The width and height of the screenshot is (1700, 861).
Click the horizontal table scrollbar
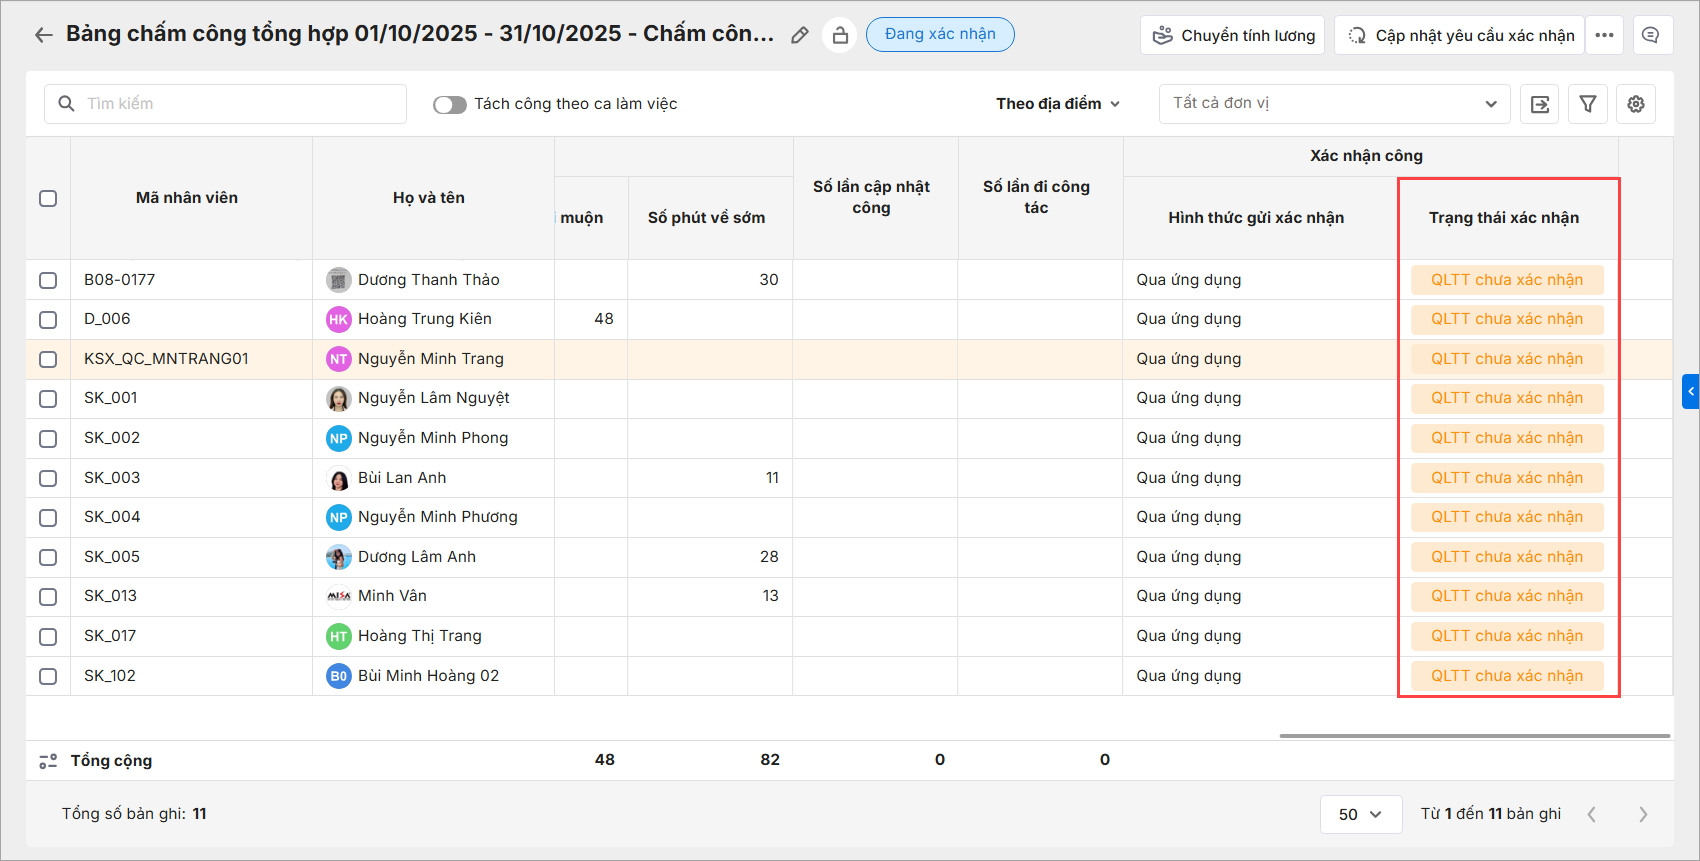1474,736
